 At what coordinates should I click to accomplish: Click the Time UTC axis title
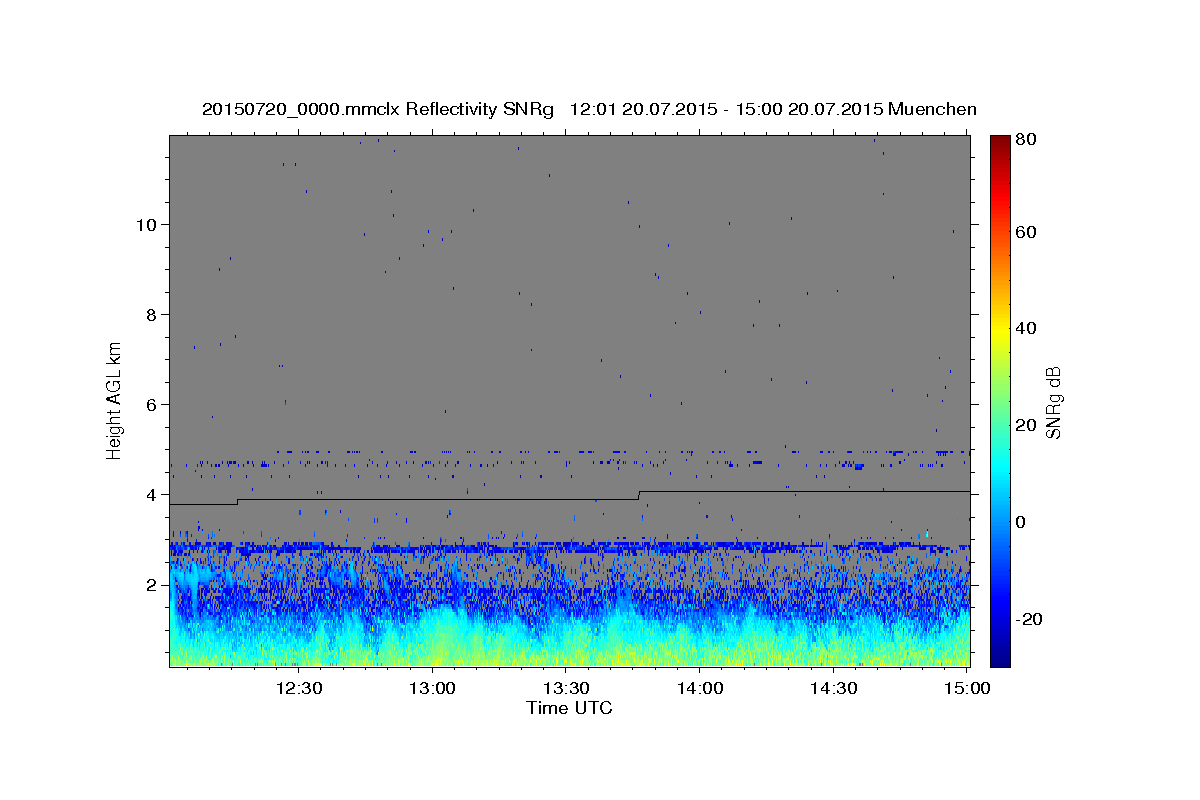[569, 708]
